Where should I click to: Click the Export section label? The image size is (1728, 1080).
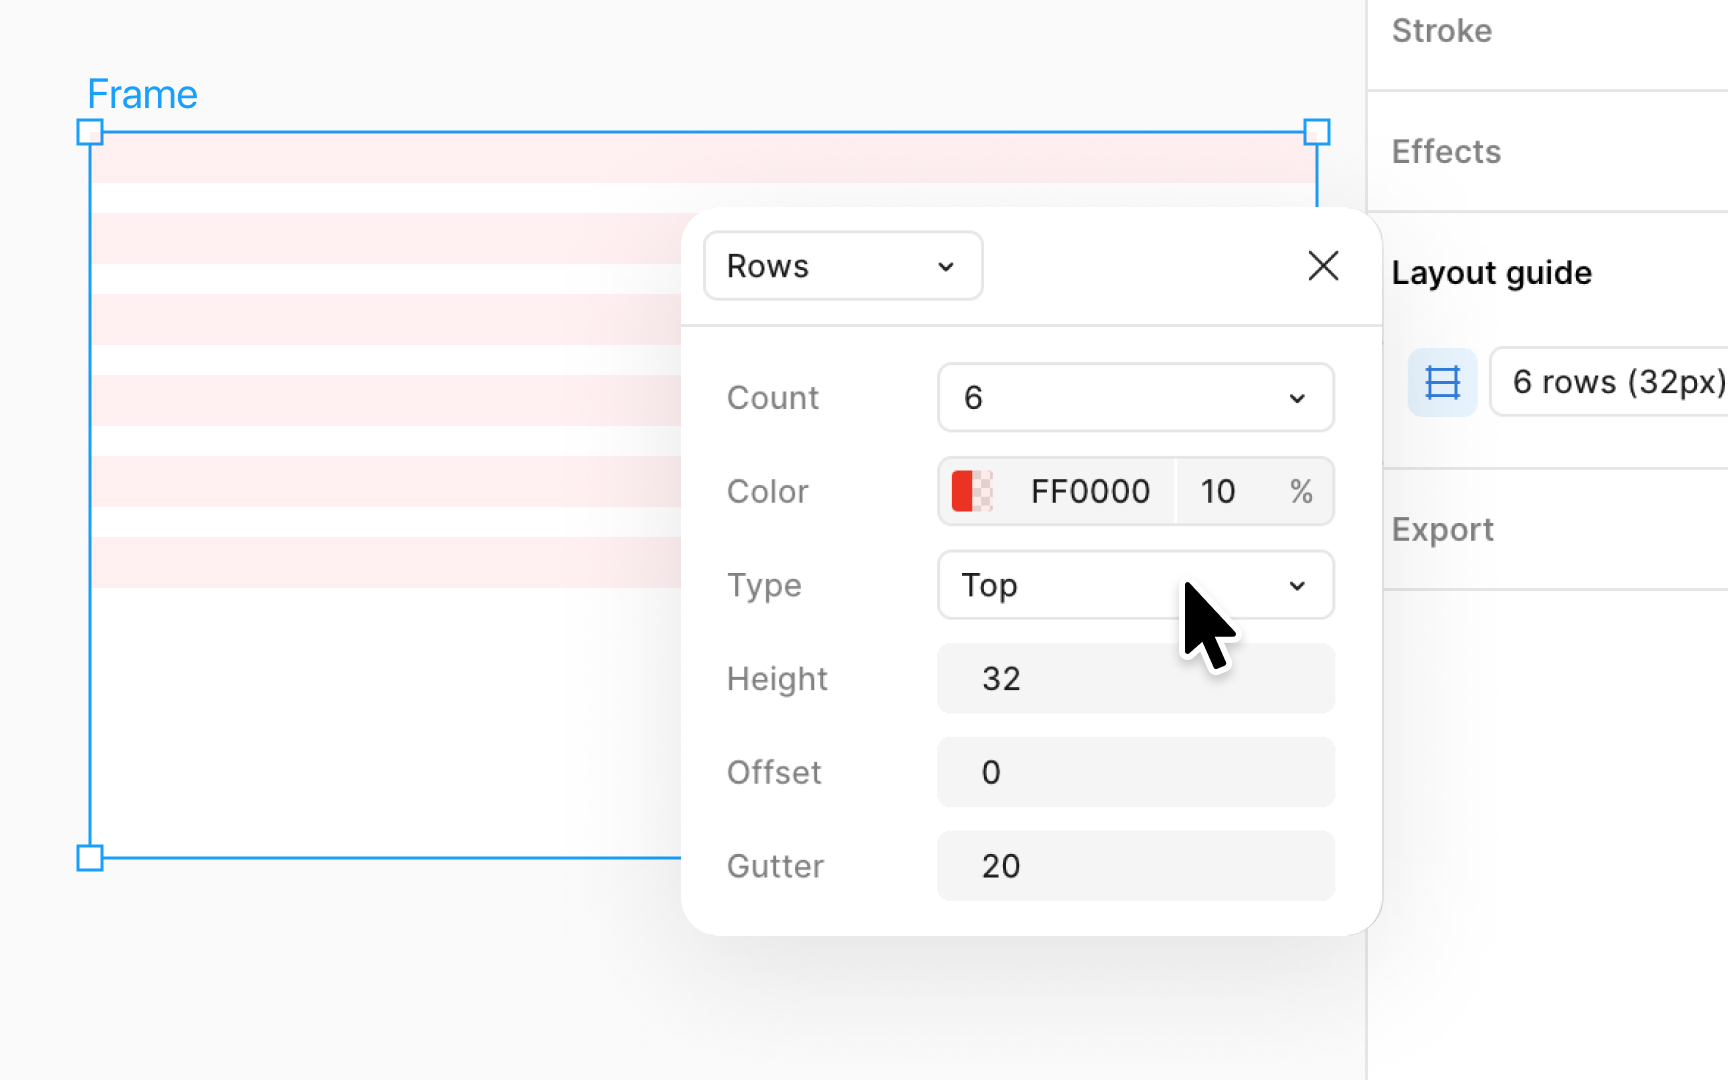click(1442, 529)
